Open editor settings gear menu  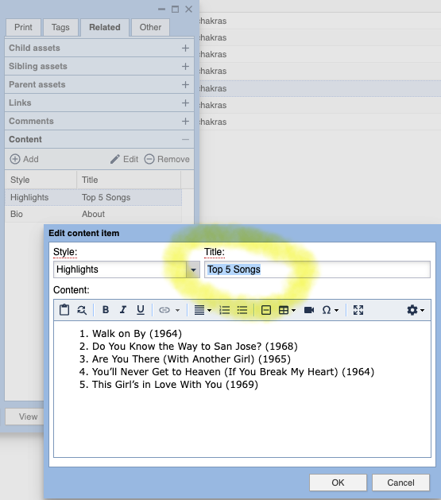[415, 310]
